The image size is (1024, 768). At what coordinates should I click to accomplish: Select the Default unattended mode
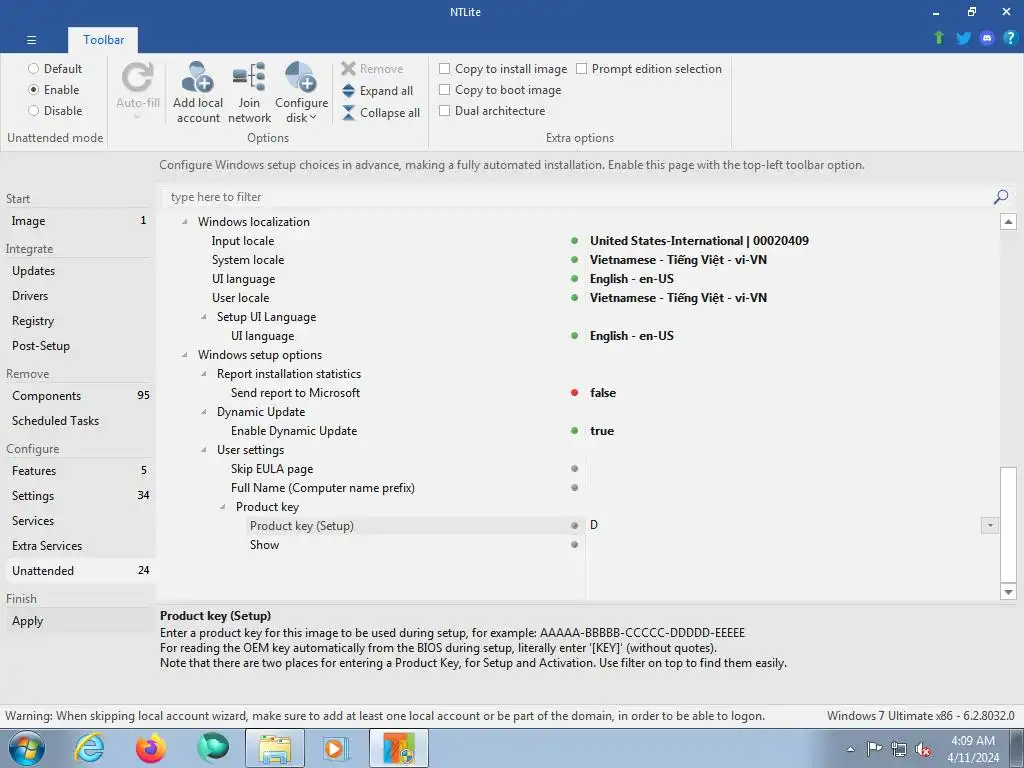point(33,69)
